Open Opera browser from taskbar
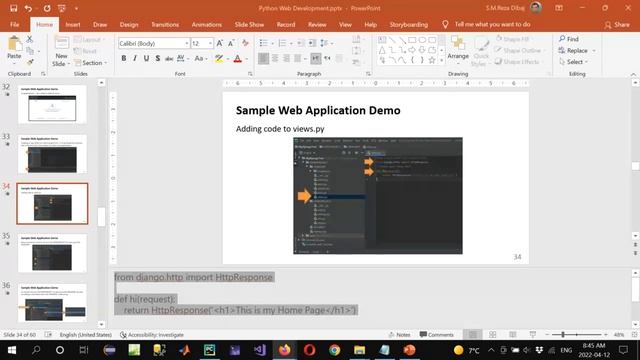 tap(309, 350)
